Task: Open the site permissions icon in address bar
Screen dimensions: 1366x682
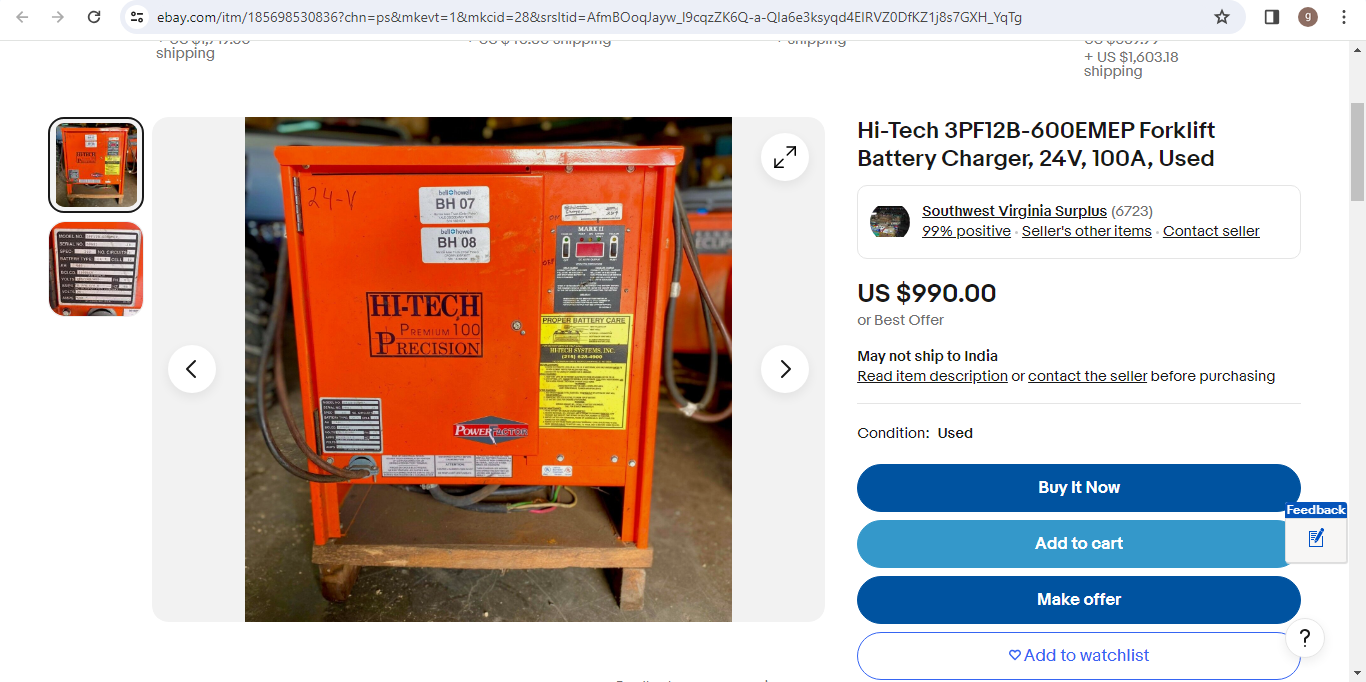Action: (x=136, y=17)
